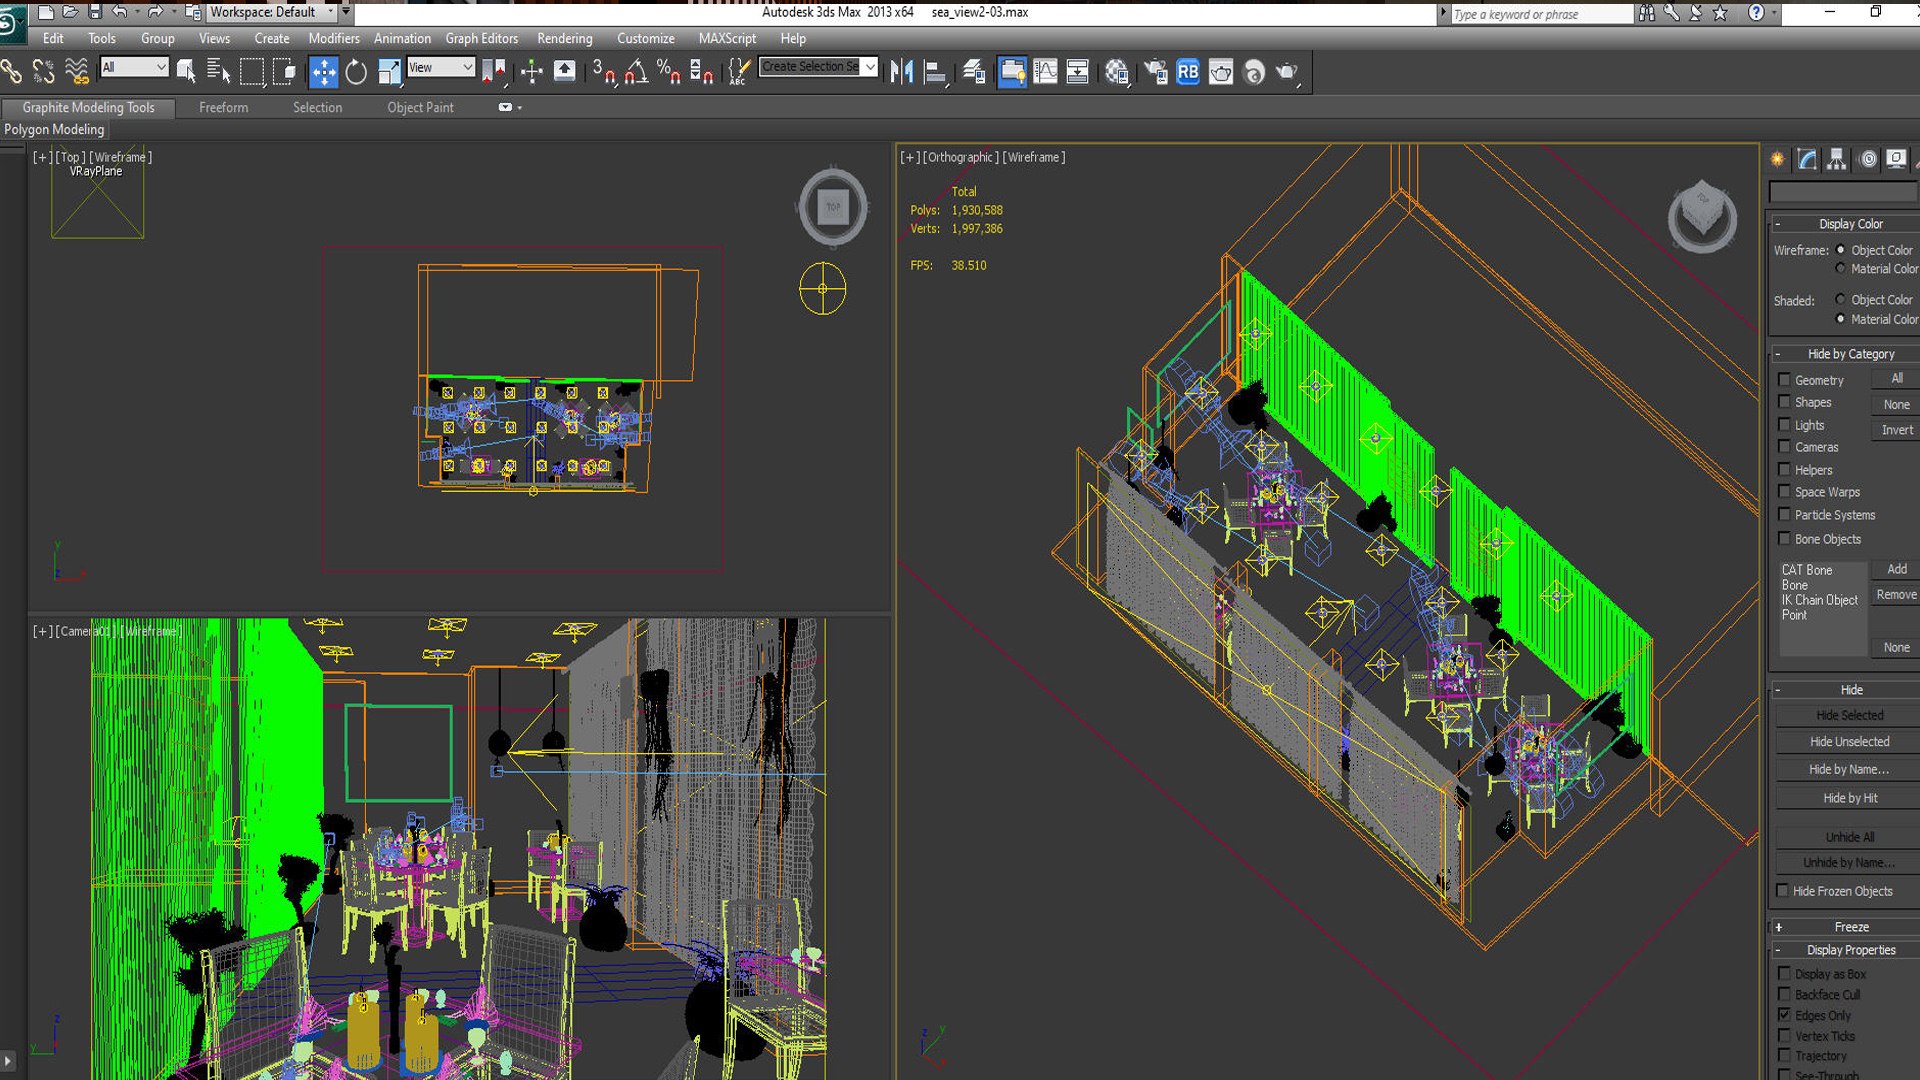The width and height of the screenshot is (1920, 1080).
Task: Click the Rectangular Selection Region icon
Action: point(251,72)
